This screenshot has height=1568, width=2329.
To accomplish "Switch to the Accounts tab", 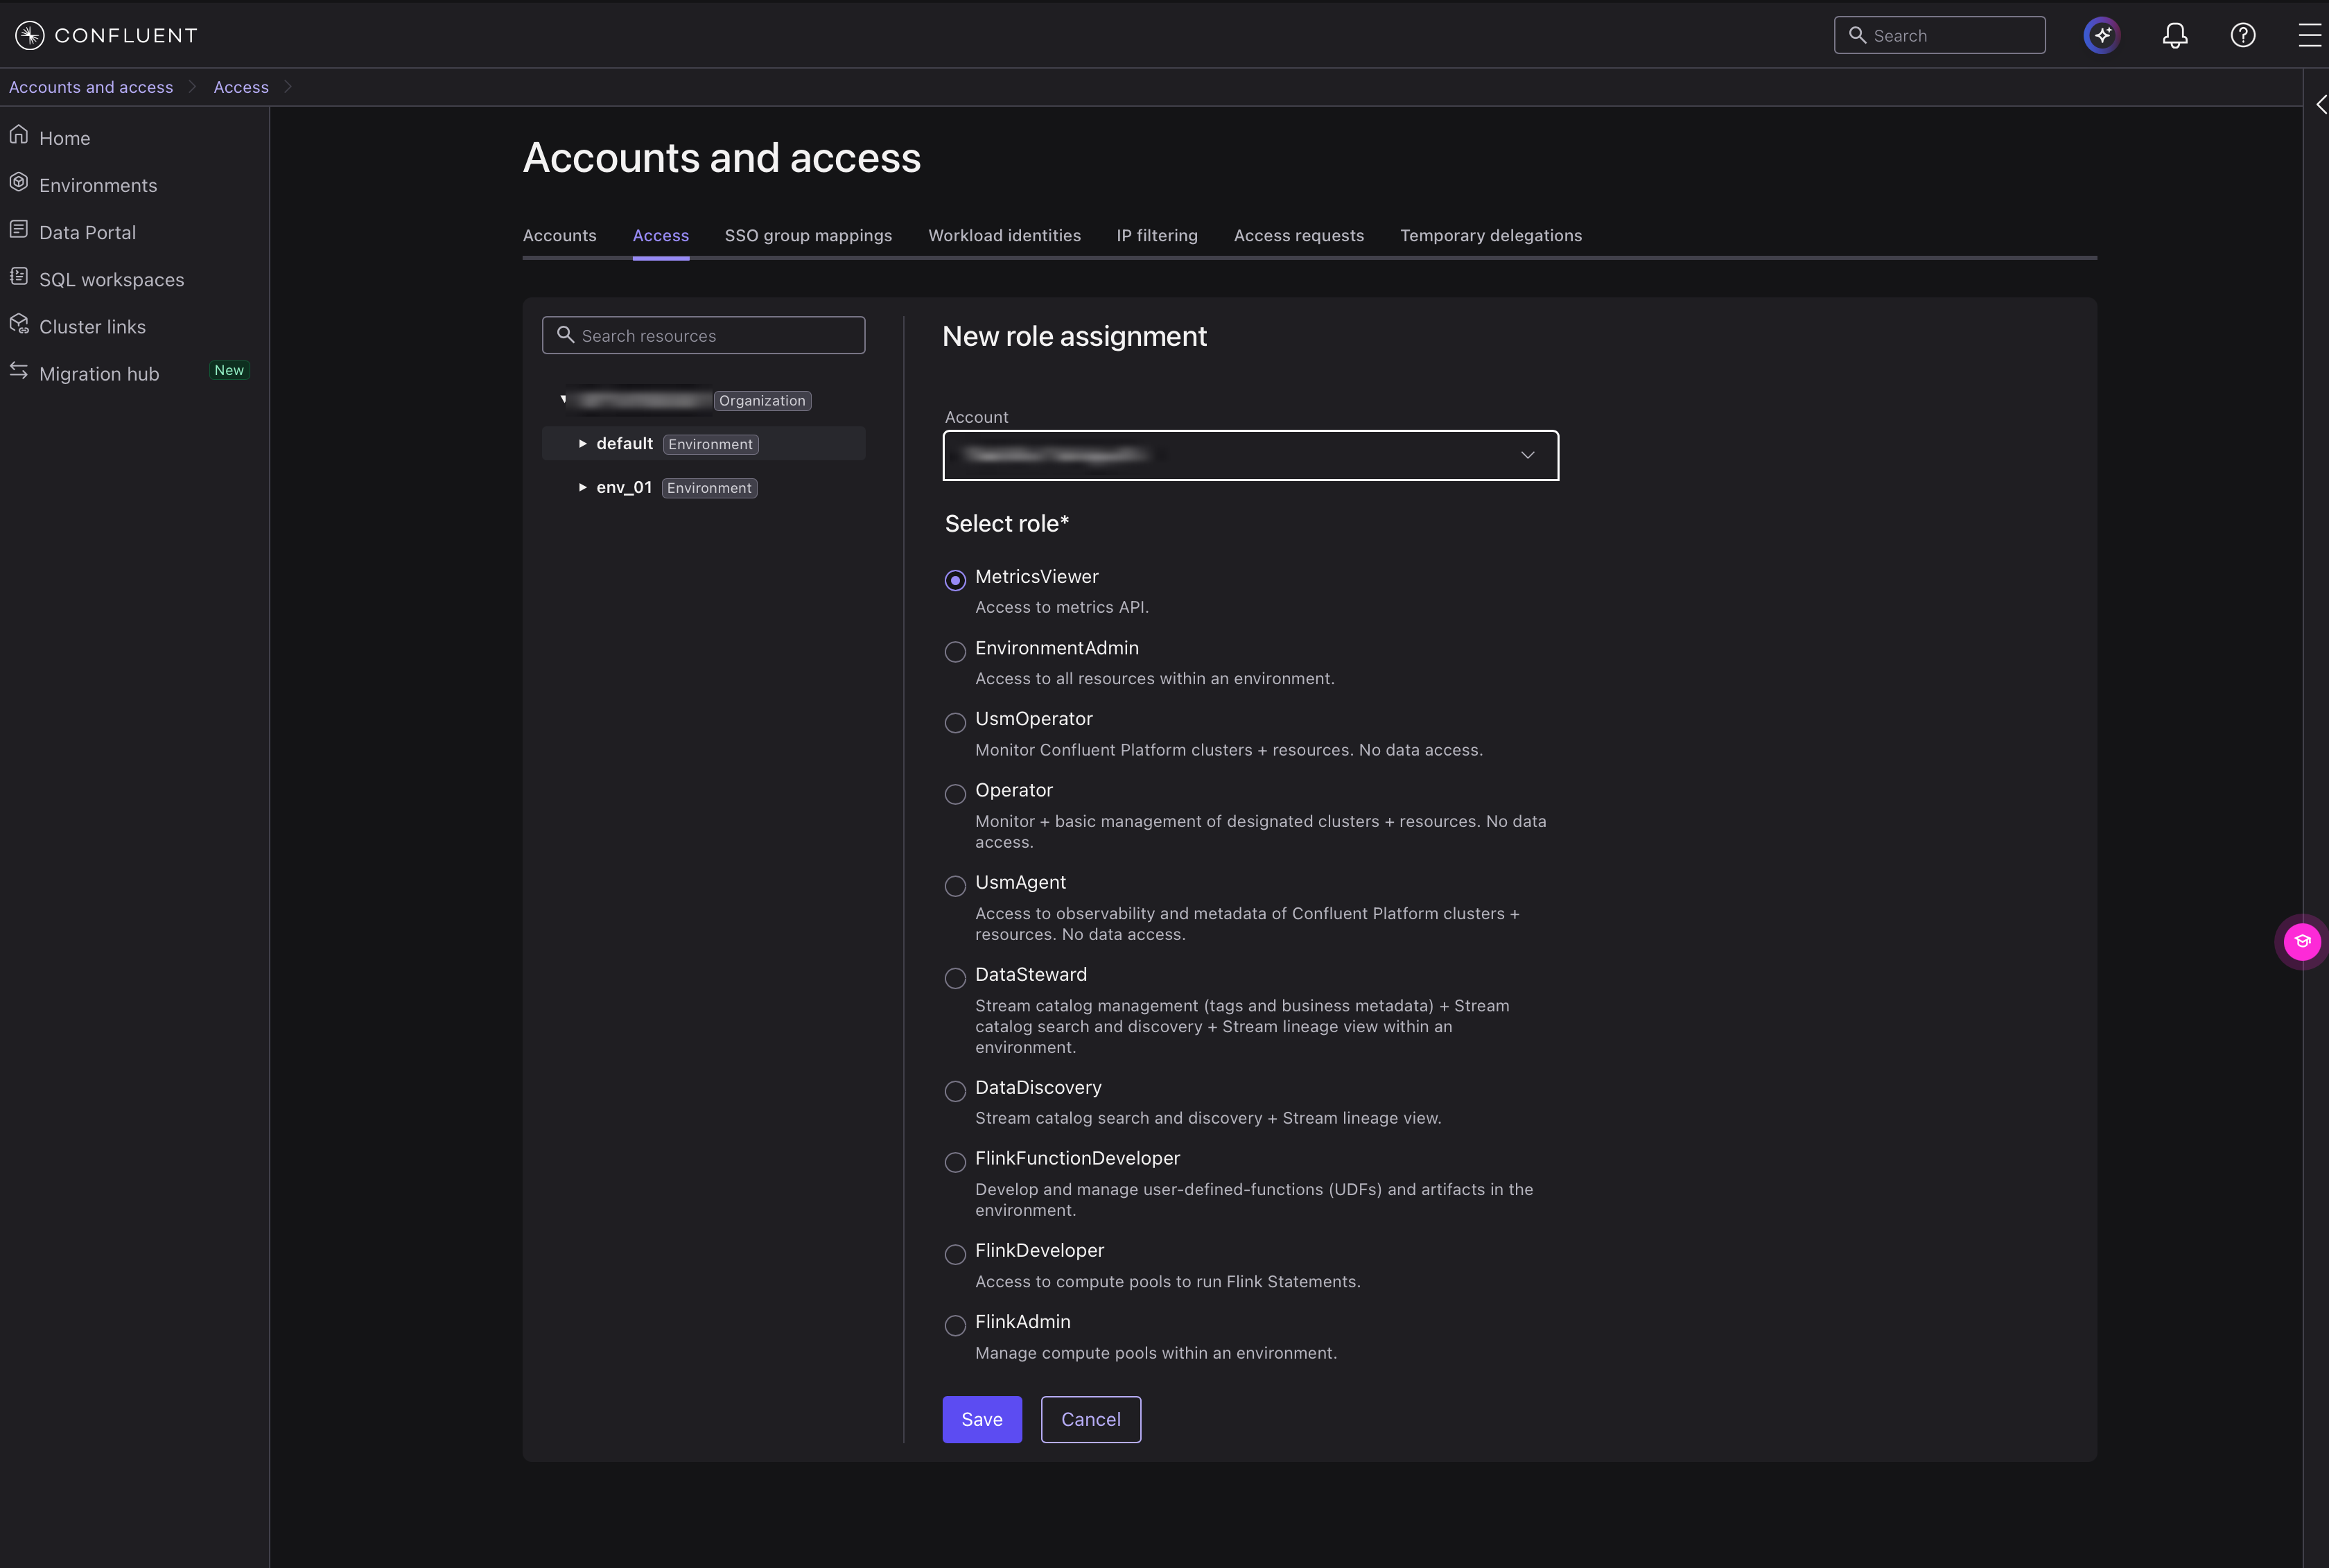I will 559,235.
